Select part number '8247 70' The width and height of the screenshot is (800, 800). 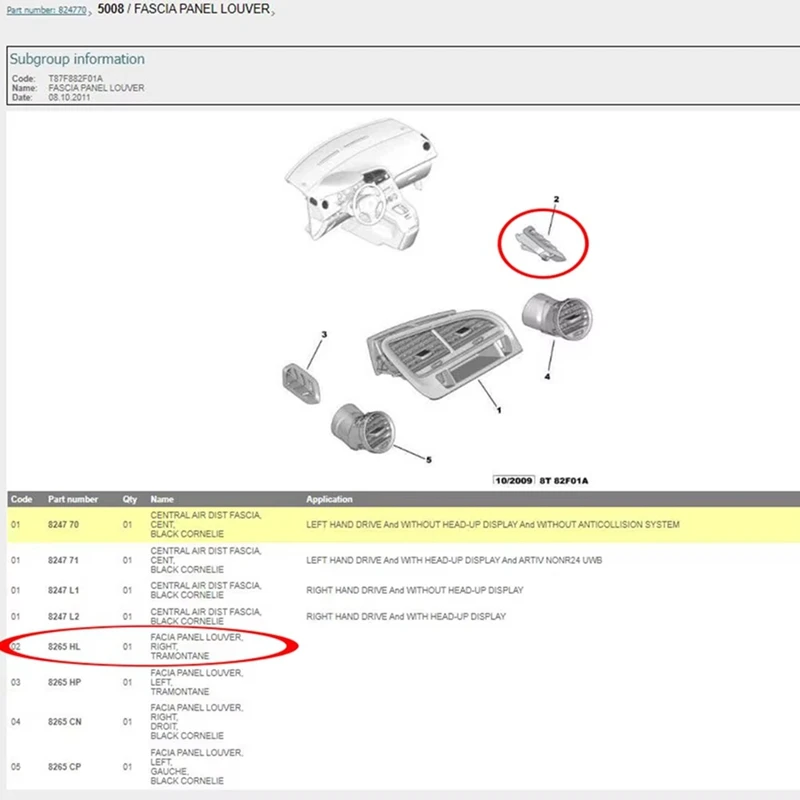63,524
